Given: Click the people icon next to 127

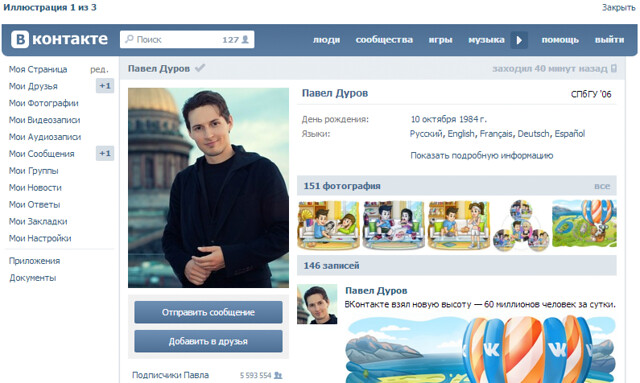Looking at the screenshot, I should click(245, 40).
